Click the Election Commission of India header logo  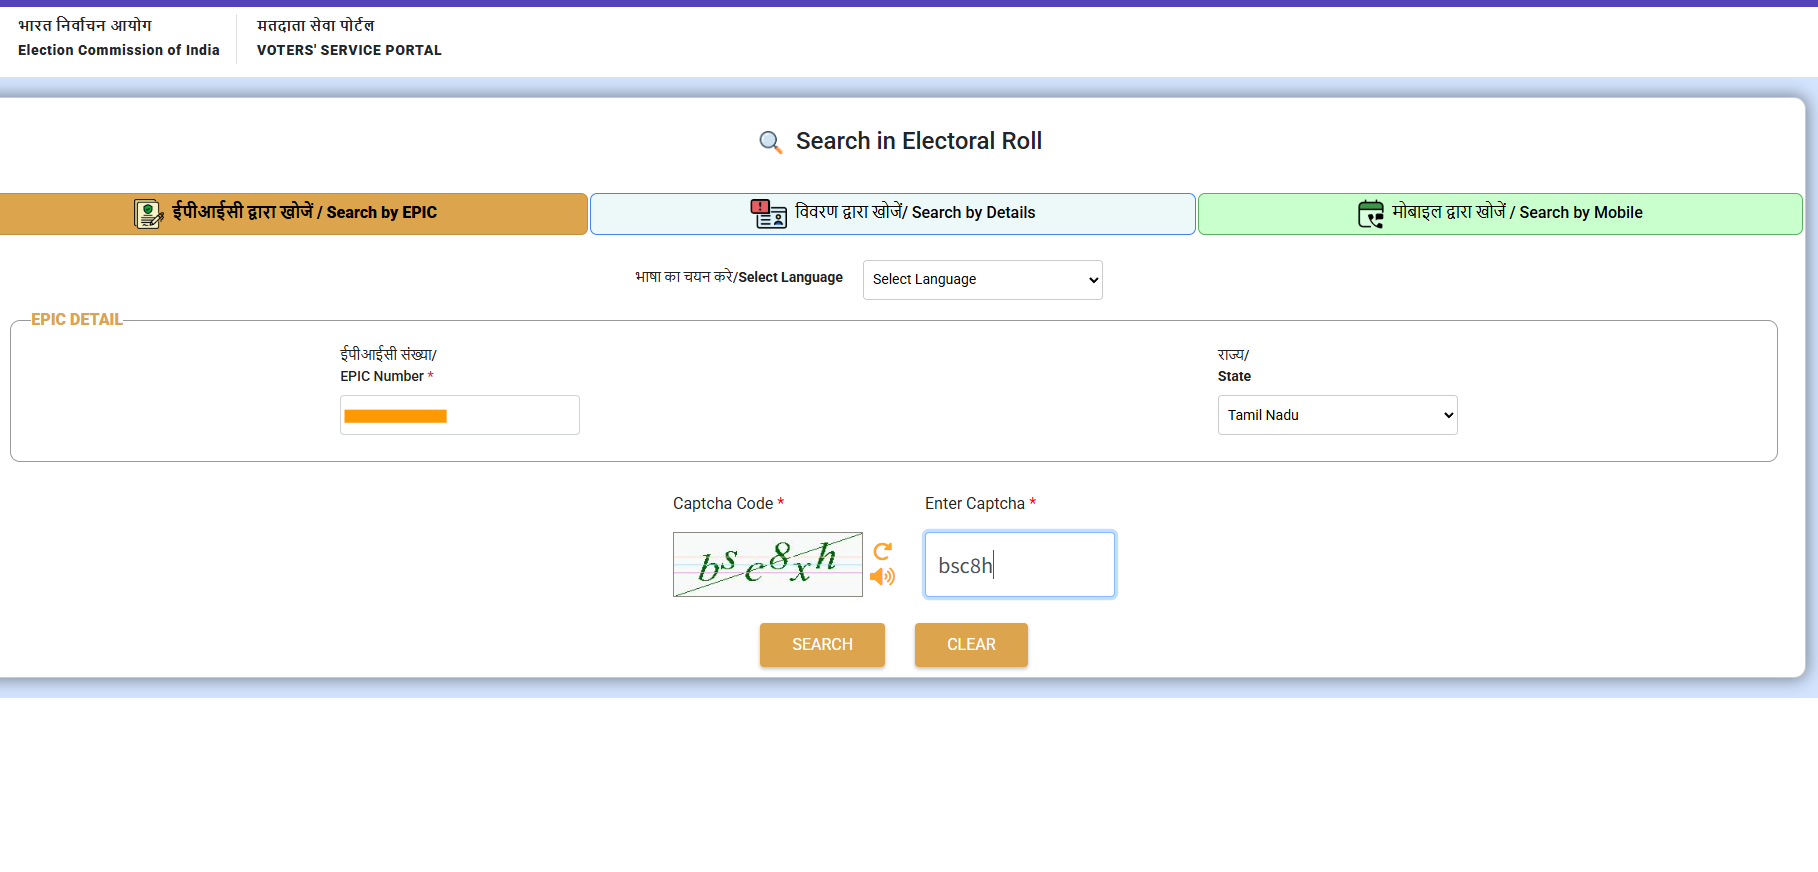(x=118, y=38)
